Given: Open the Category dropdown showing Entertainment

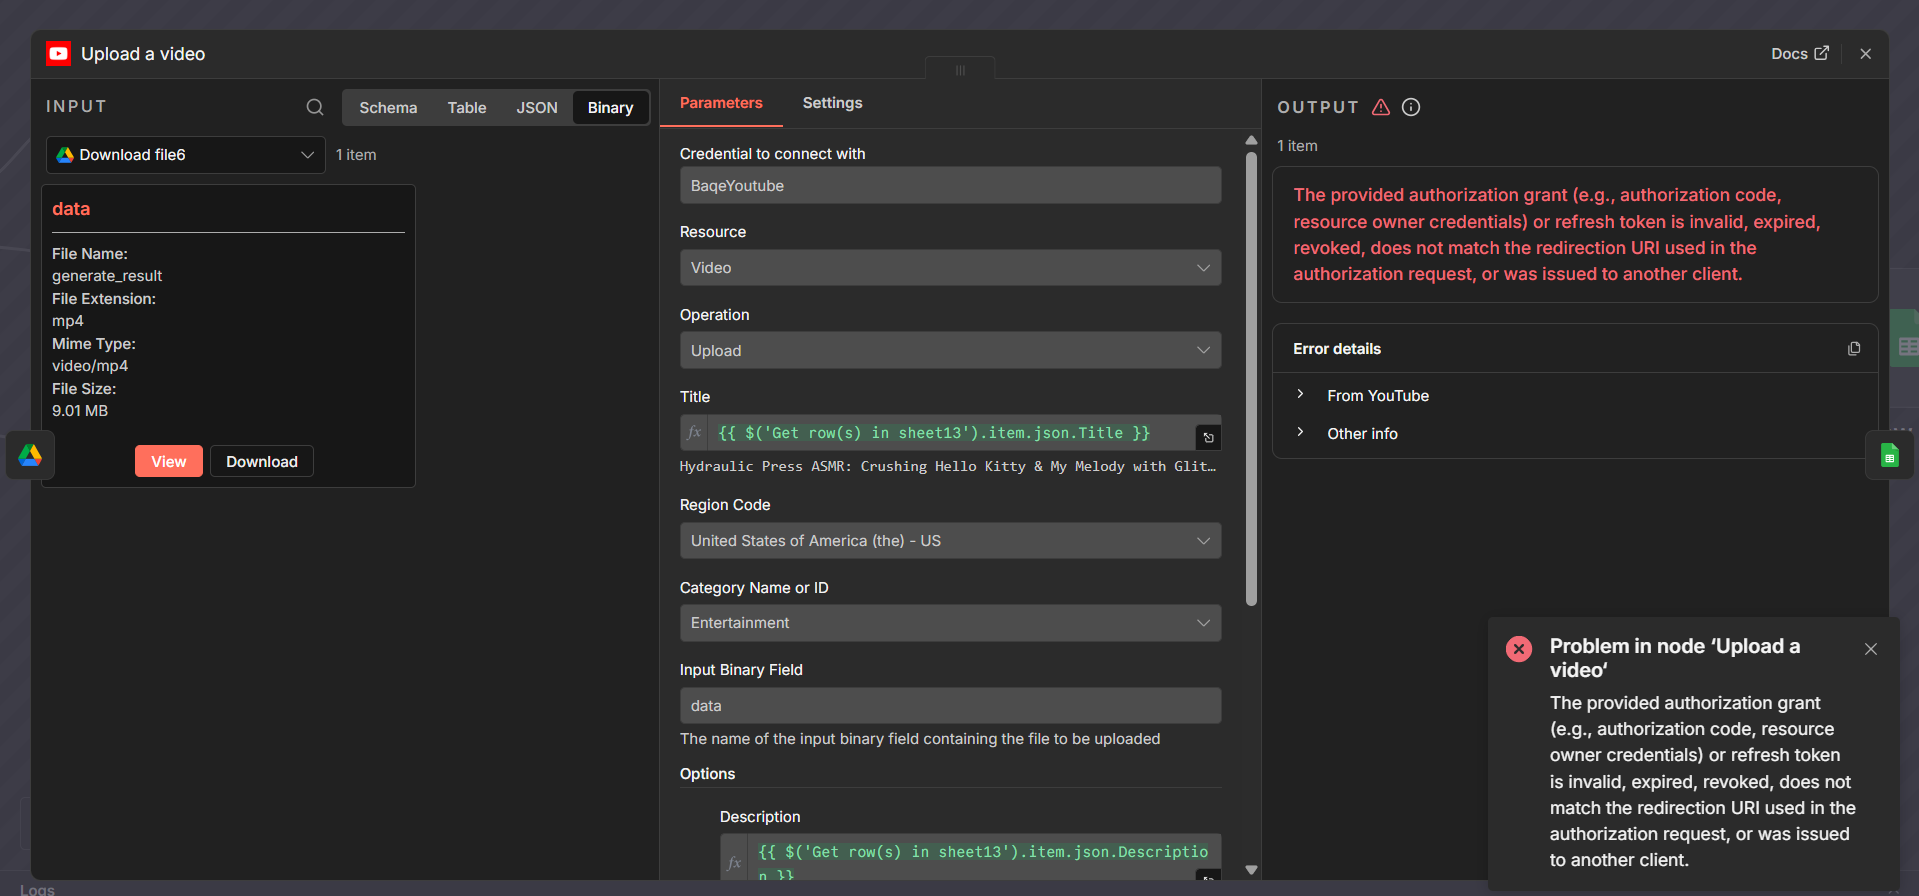Looking at the screenshot, I should pos(949,623).
